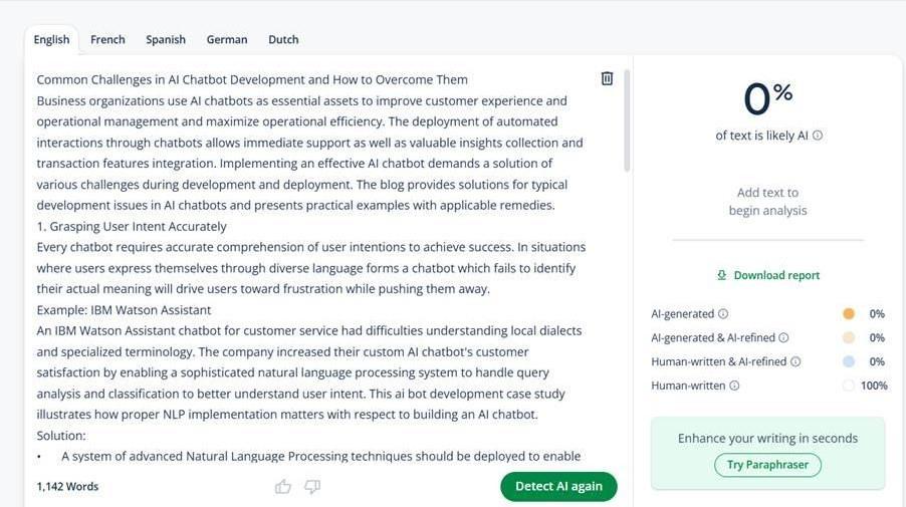The image size is (906, 507).
Task: Click the blue Human-written & AI-refined dot
Action: click(849, 362)
